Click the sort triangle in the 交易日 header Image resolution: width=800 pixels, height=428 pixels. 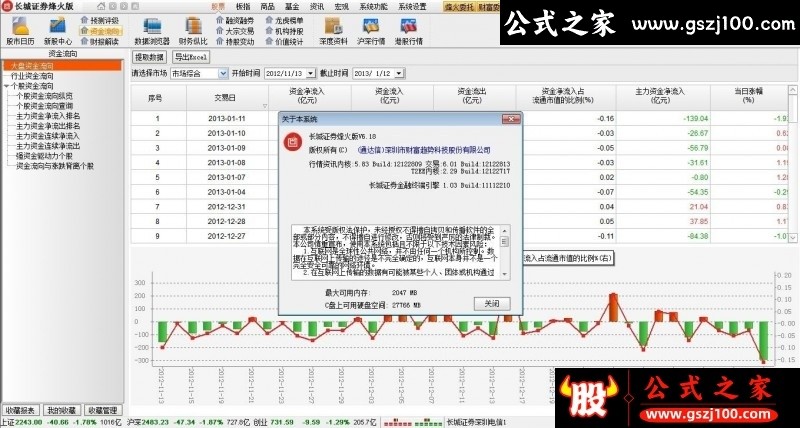click(264, 106)
